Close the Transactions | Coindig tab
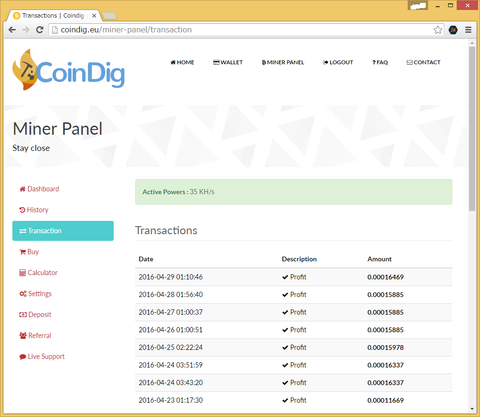 click(x=94, y=16)
